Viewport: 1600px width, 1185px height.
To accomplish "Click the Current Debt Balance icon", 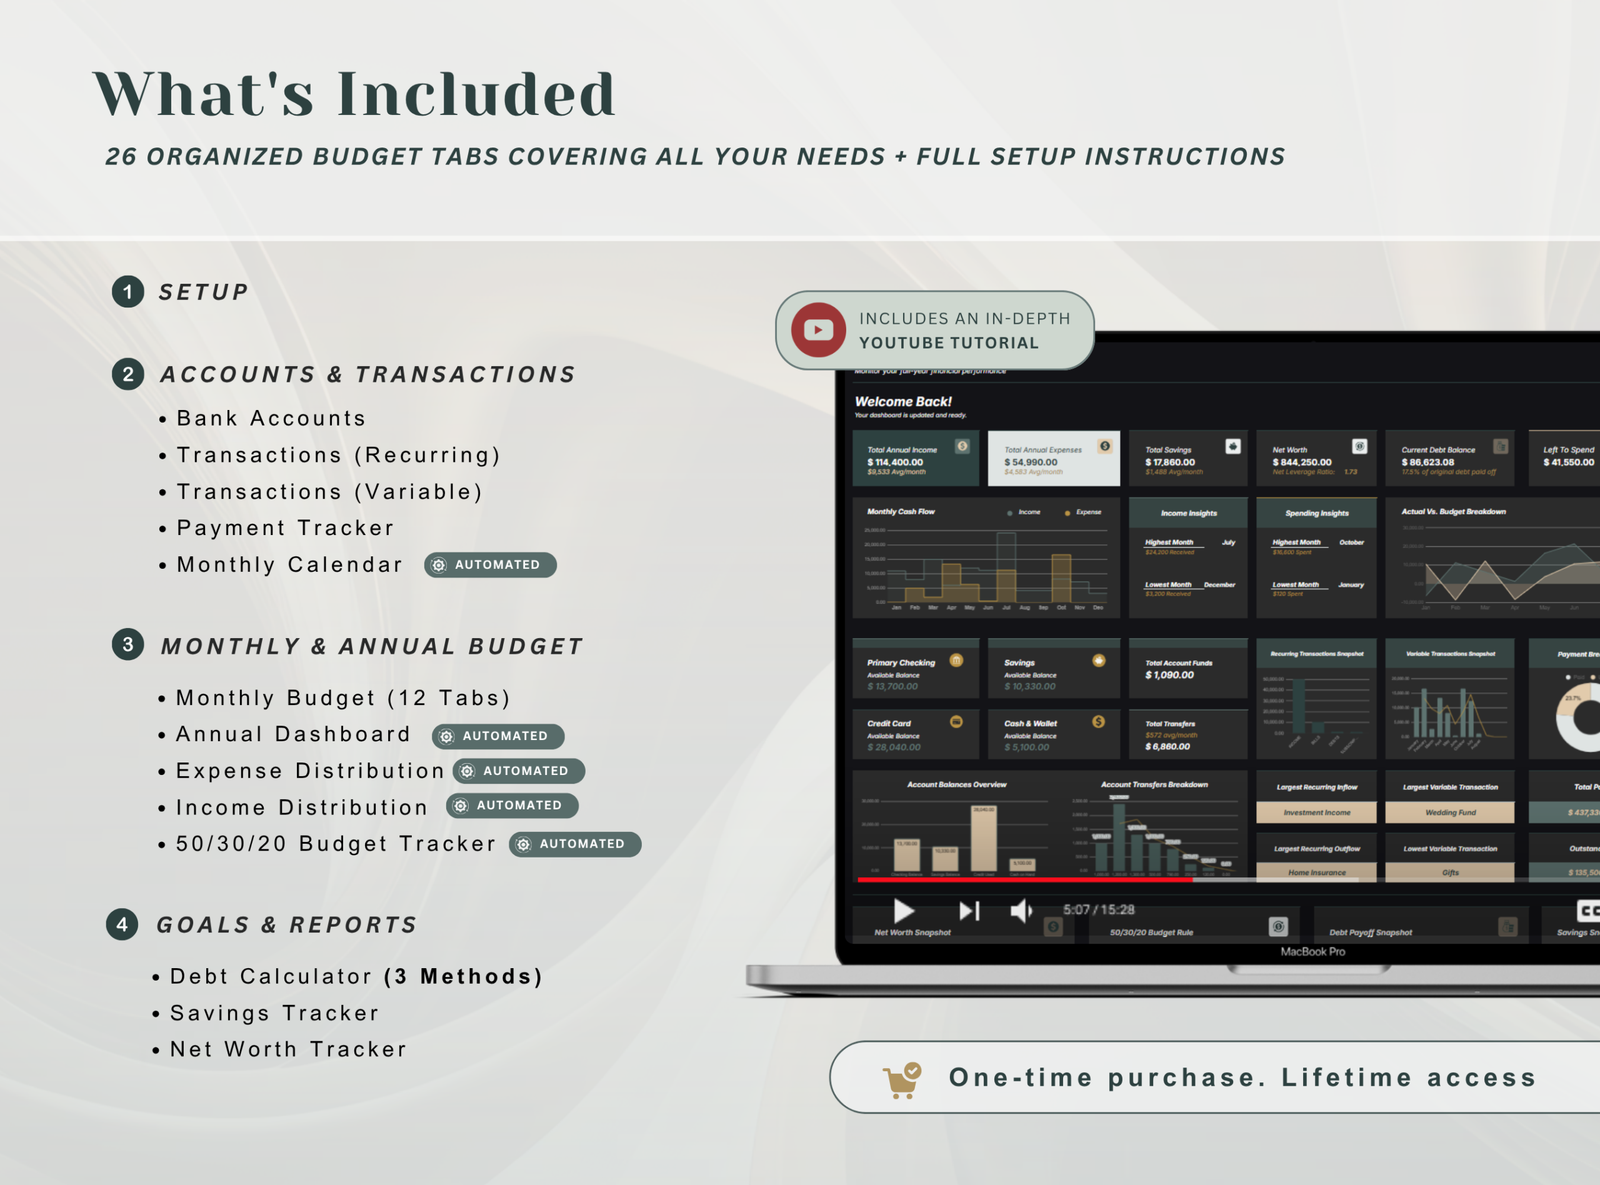I will (1501, 446).
